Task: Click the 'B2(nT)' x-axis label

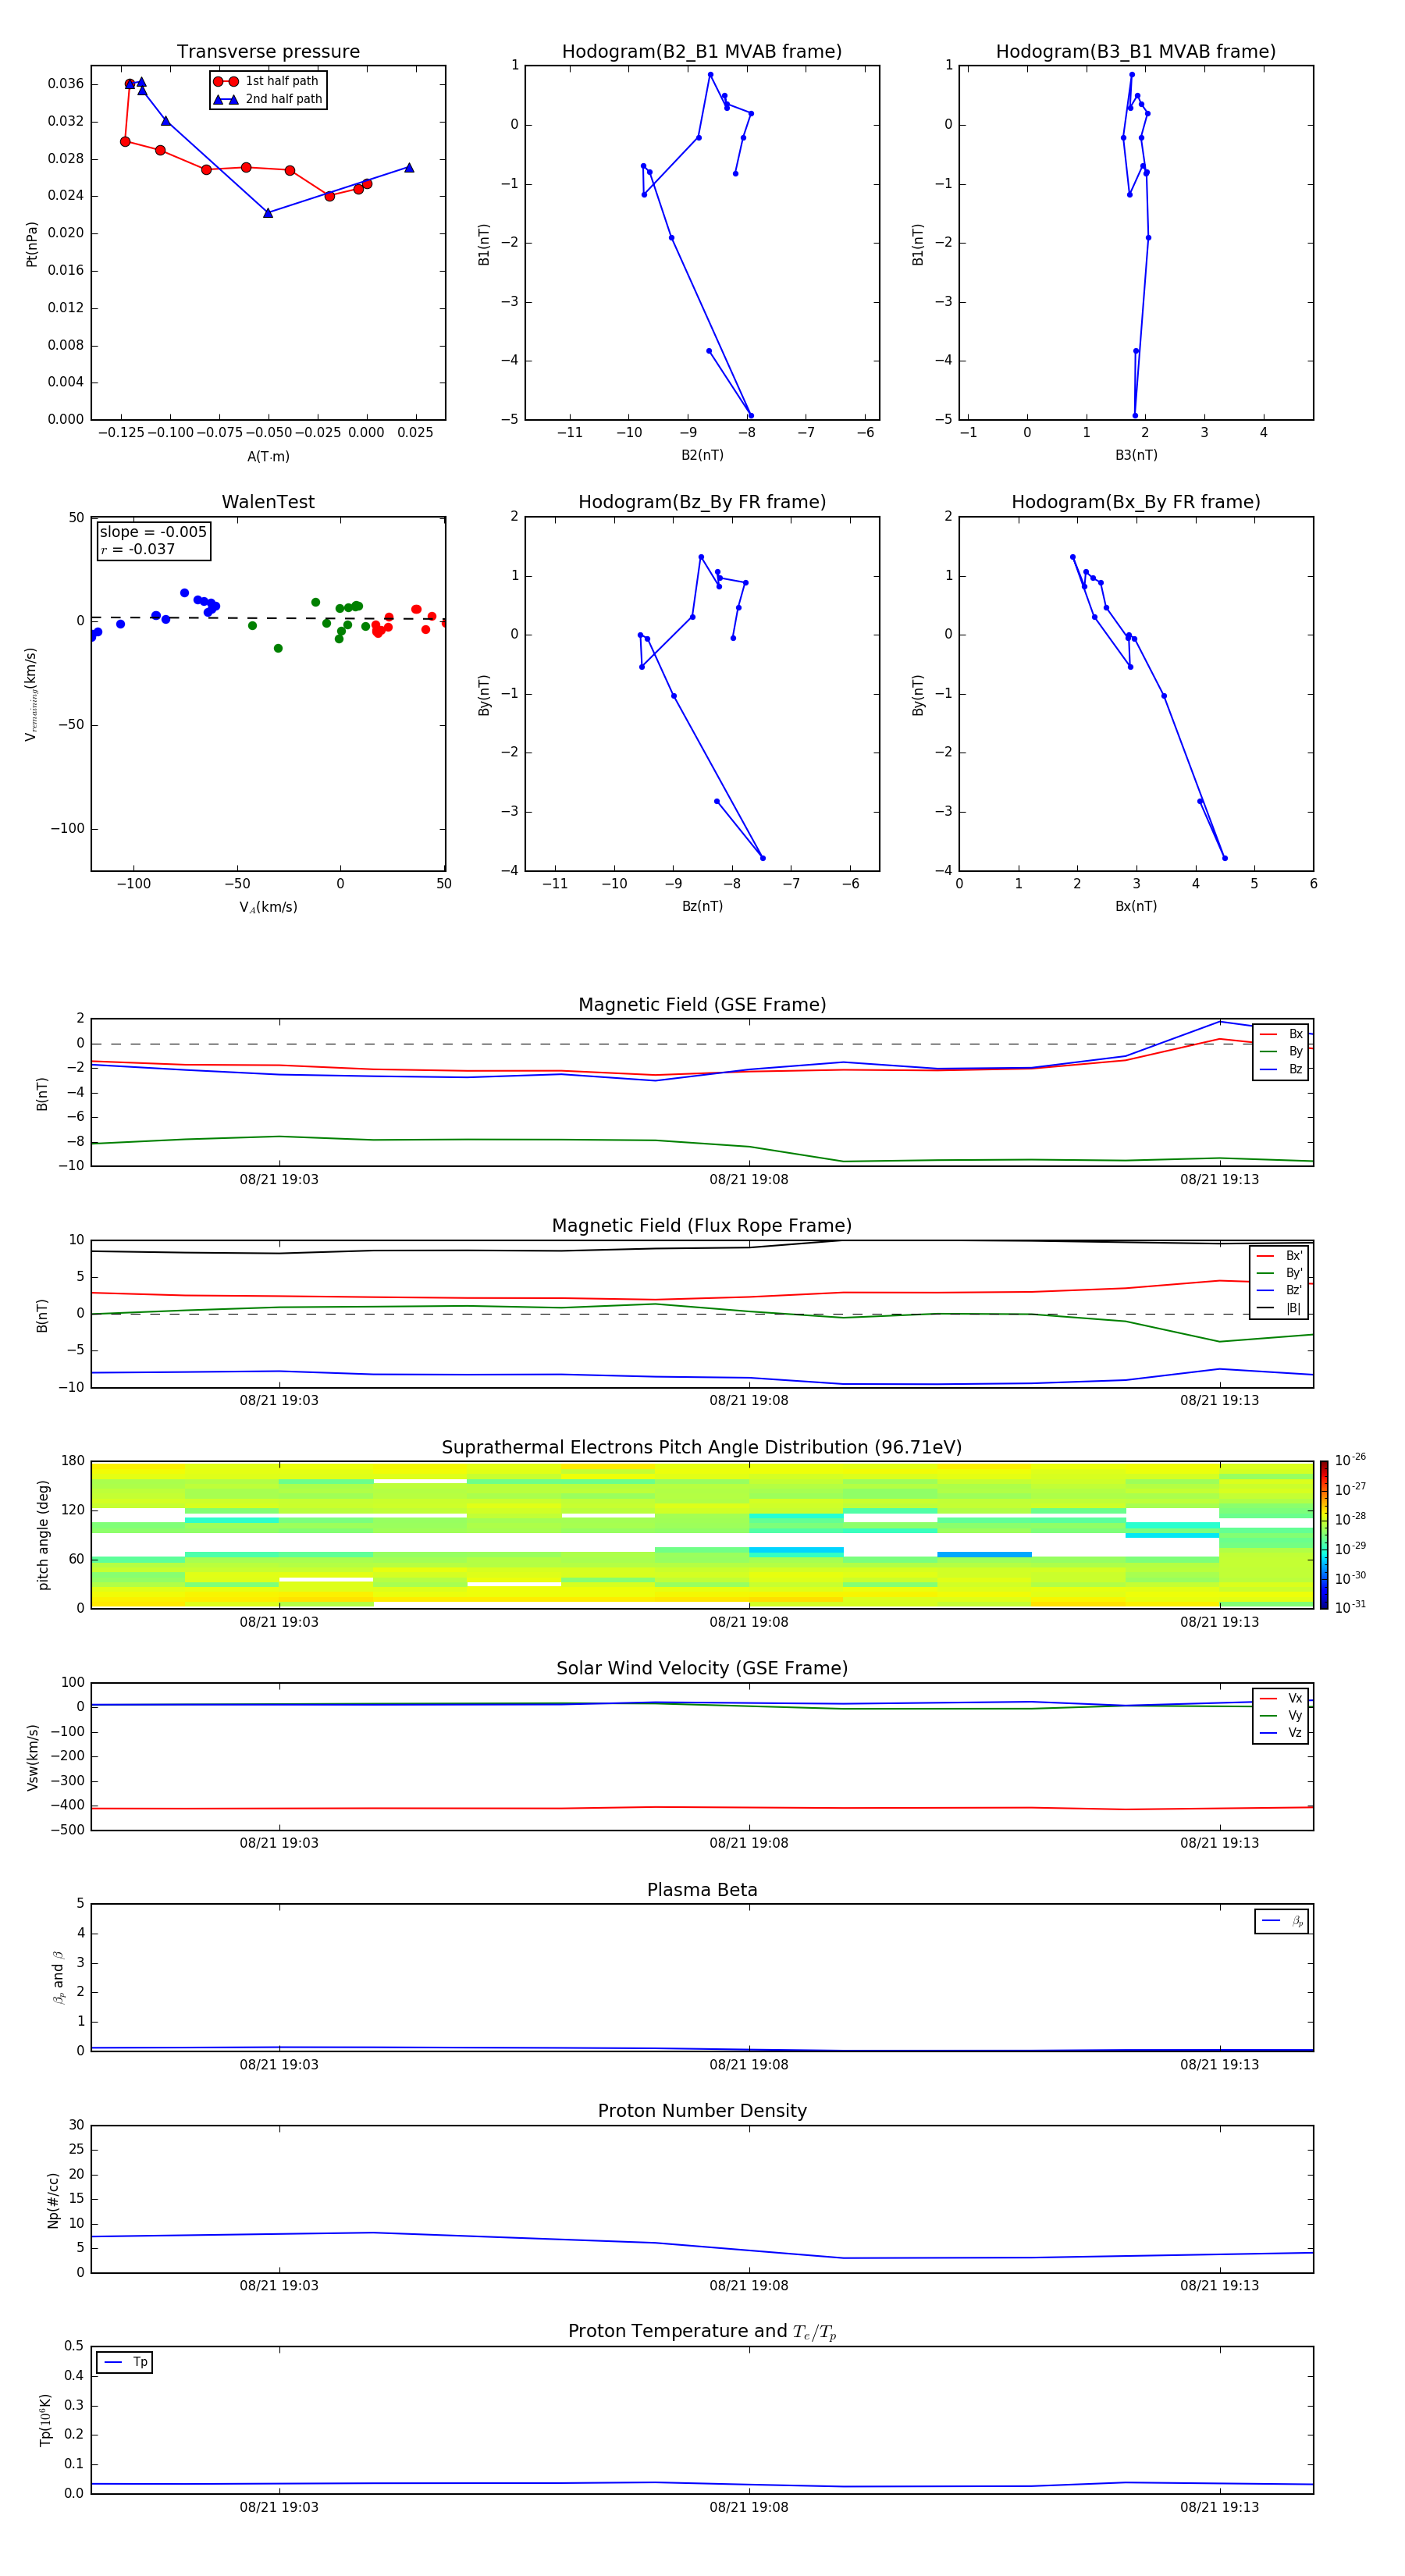Action: pos(702,455)
